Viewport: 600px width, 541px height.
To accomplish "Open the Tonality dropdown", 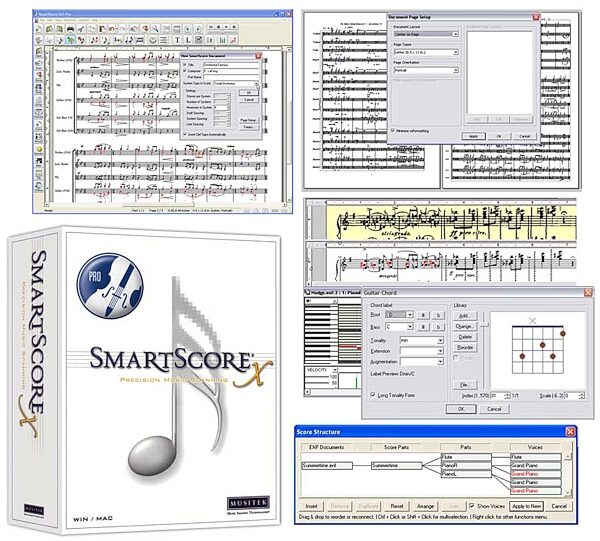I will [440, 340].
